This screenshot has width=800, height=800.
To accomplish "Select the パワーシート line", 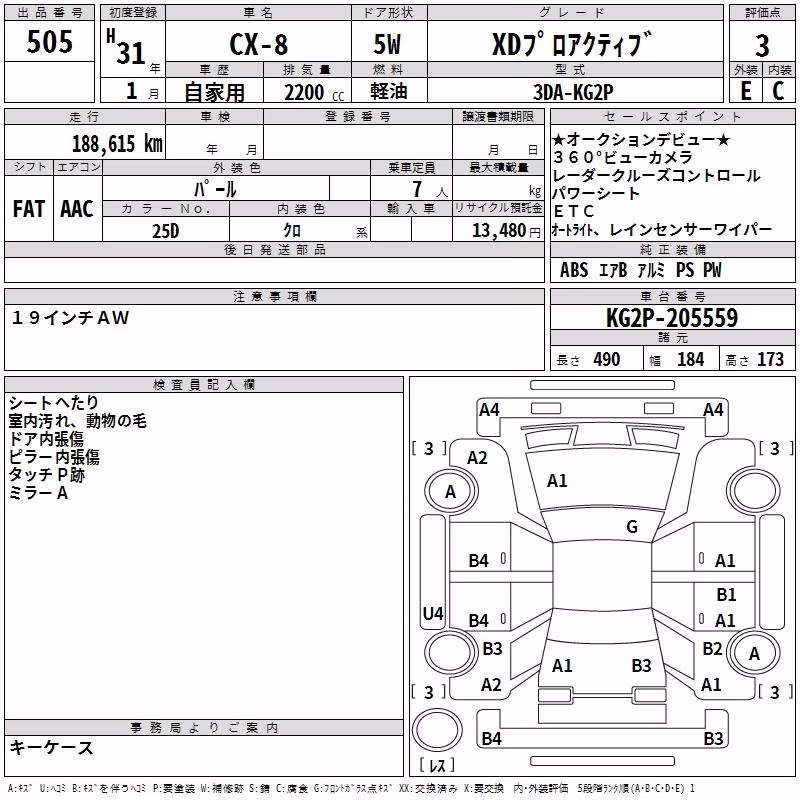I will [596, 193].
